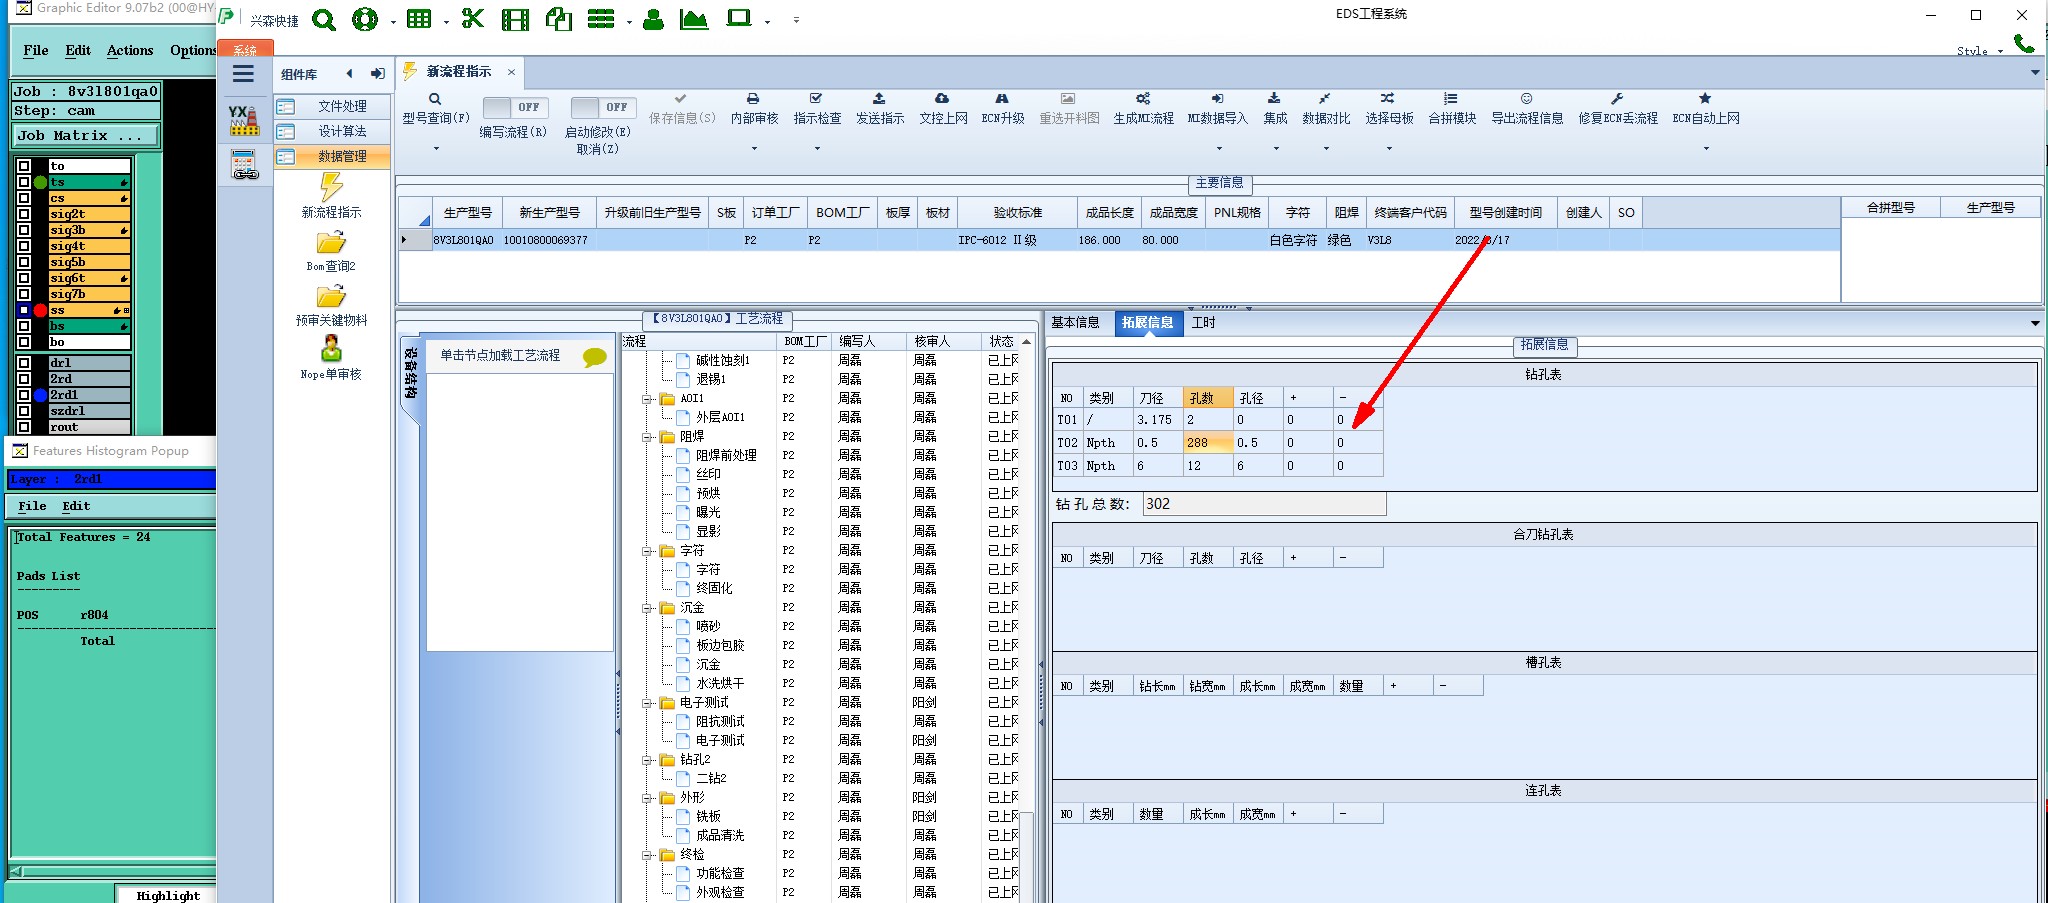
Task: Open File menu in Graphic Editor
Action: point(36,51)
